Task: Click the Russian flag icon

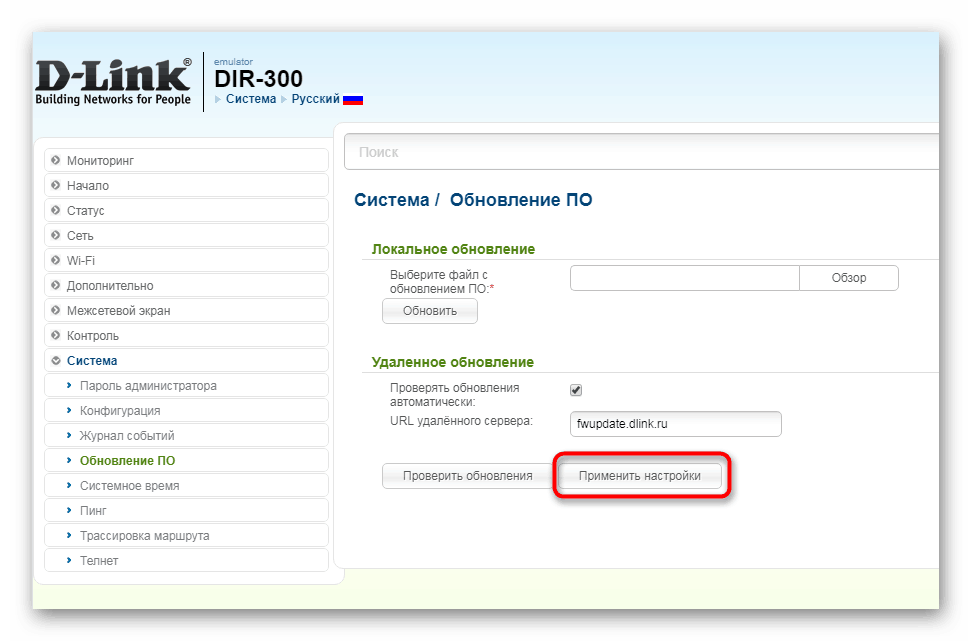Action: click(353, 99)
